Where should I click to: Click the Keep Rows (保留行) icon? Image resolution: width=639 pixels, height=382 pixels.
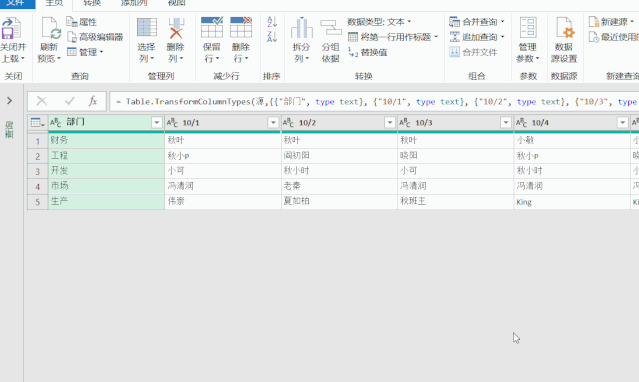coord(212,27)
